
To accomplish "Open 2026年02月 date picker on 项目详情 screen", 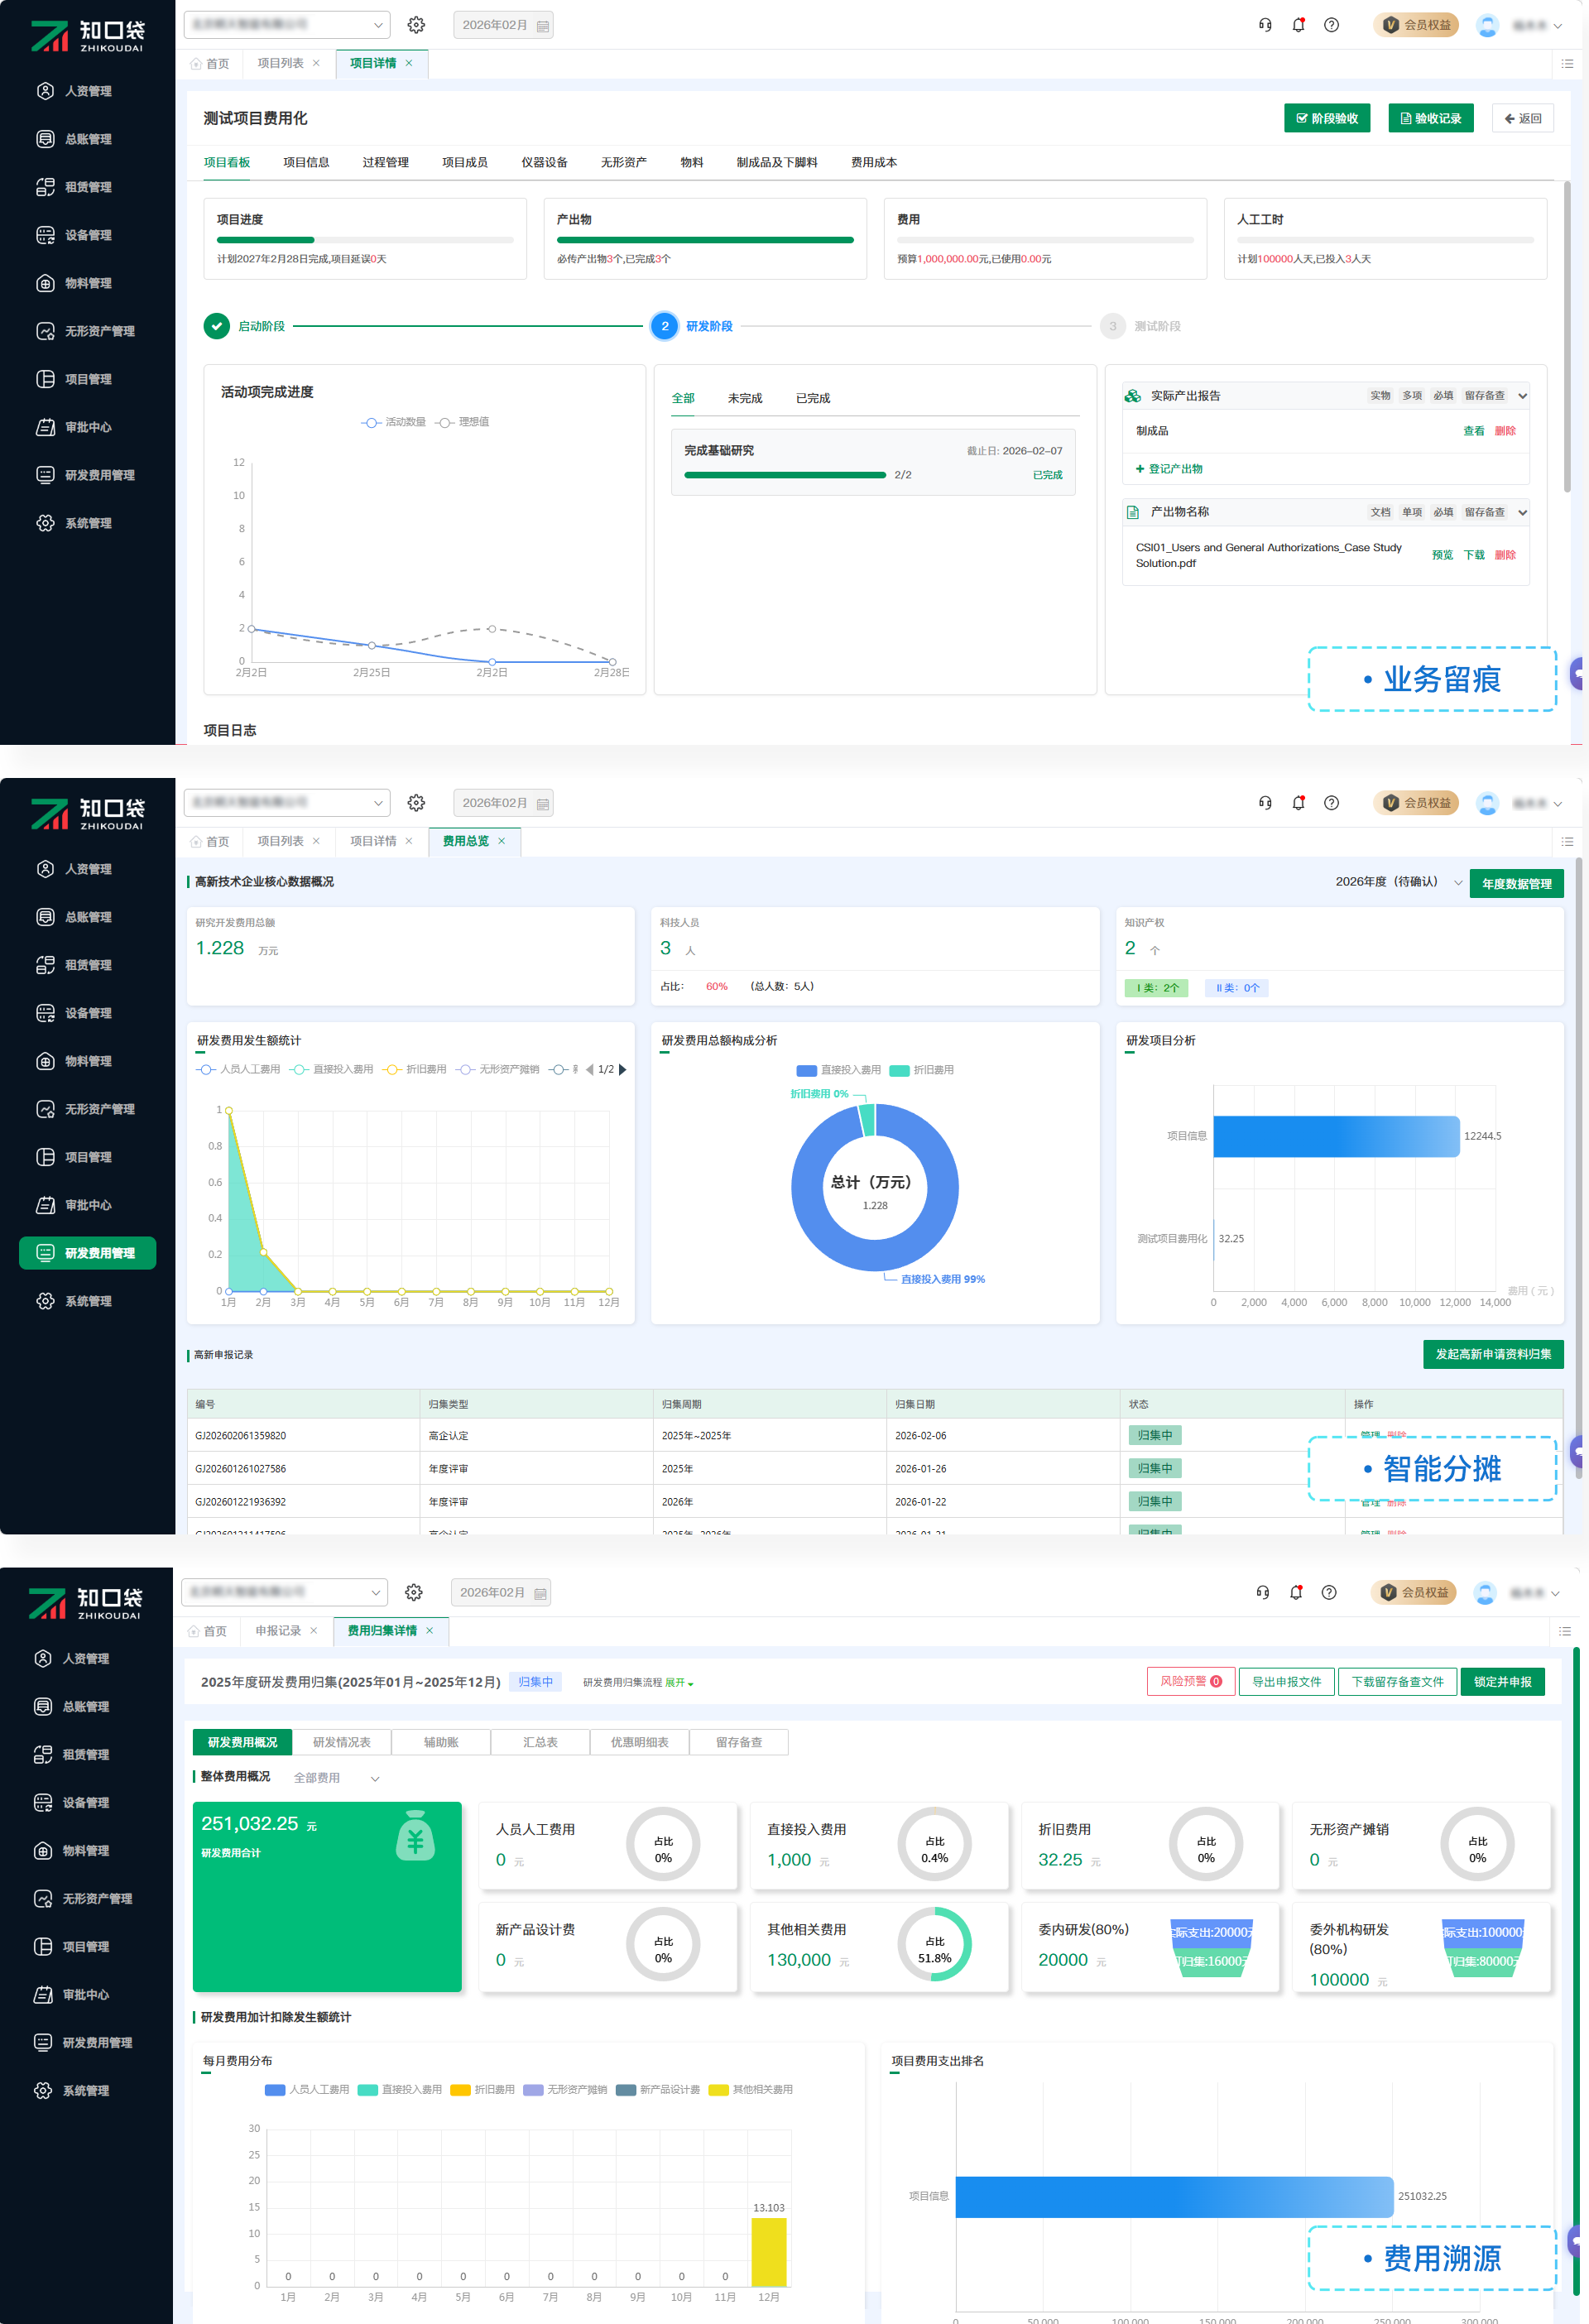I will tap(503, 25).
